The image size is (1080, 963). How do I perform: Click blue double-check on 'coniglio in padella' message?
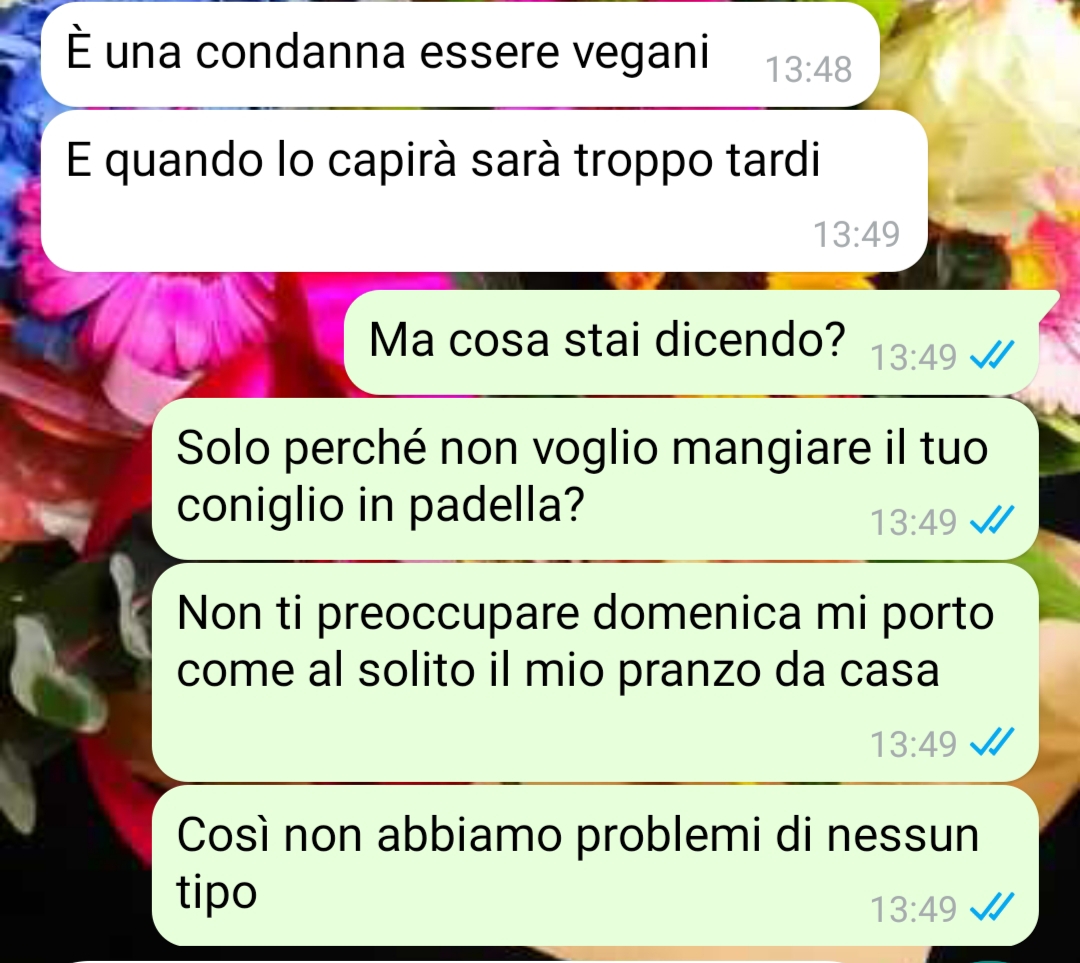pos(992,521)
